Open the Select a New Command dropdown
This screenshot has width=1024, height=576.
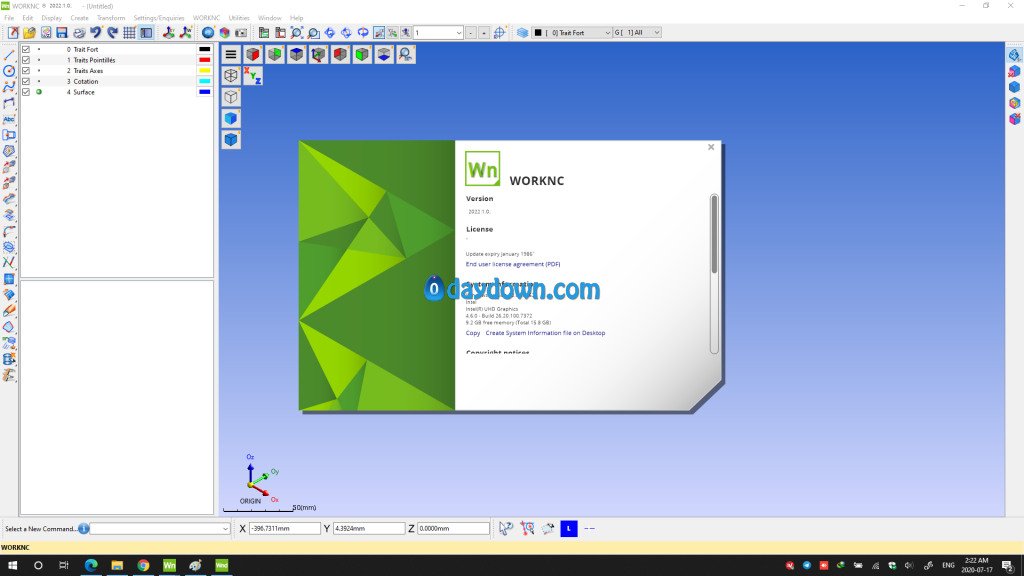pos(225,528)
